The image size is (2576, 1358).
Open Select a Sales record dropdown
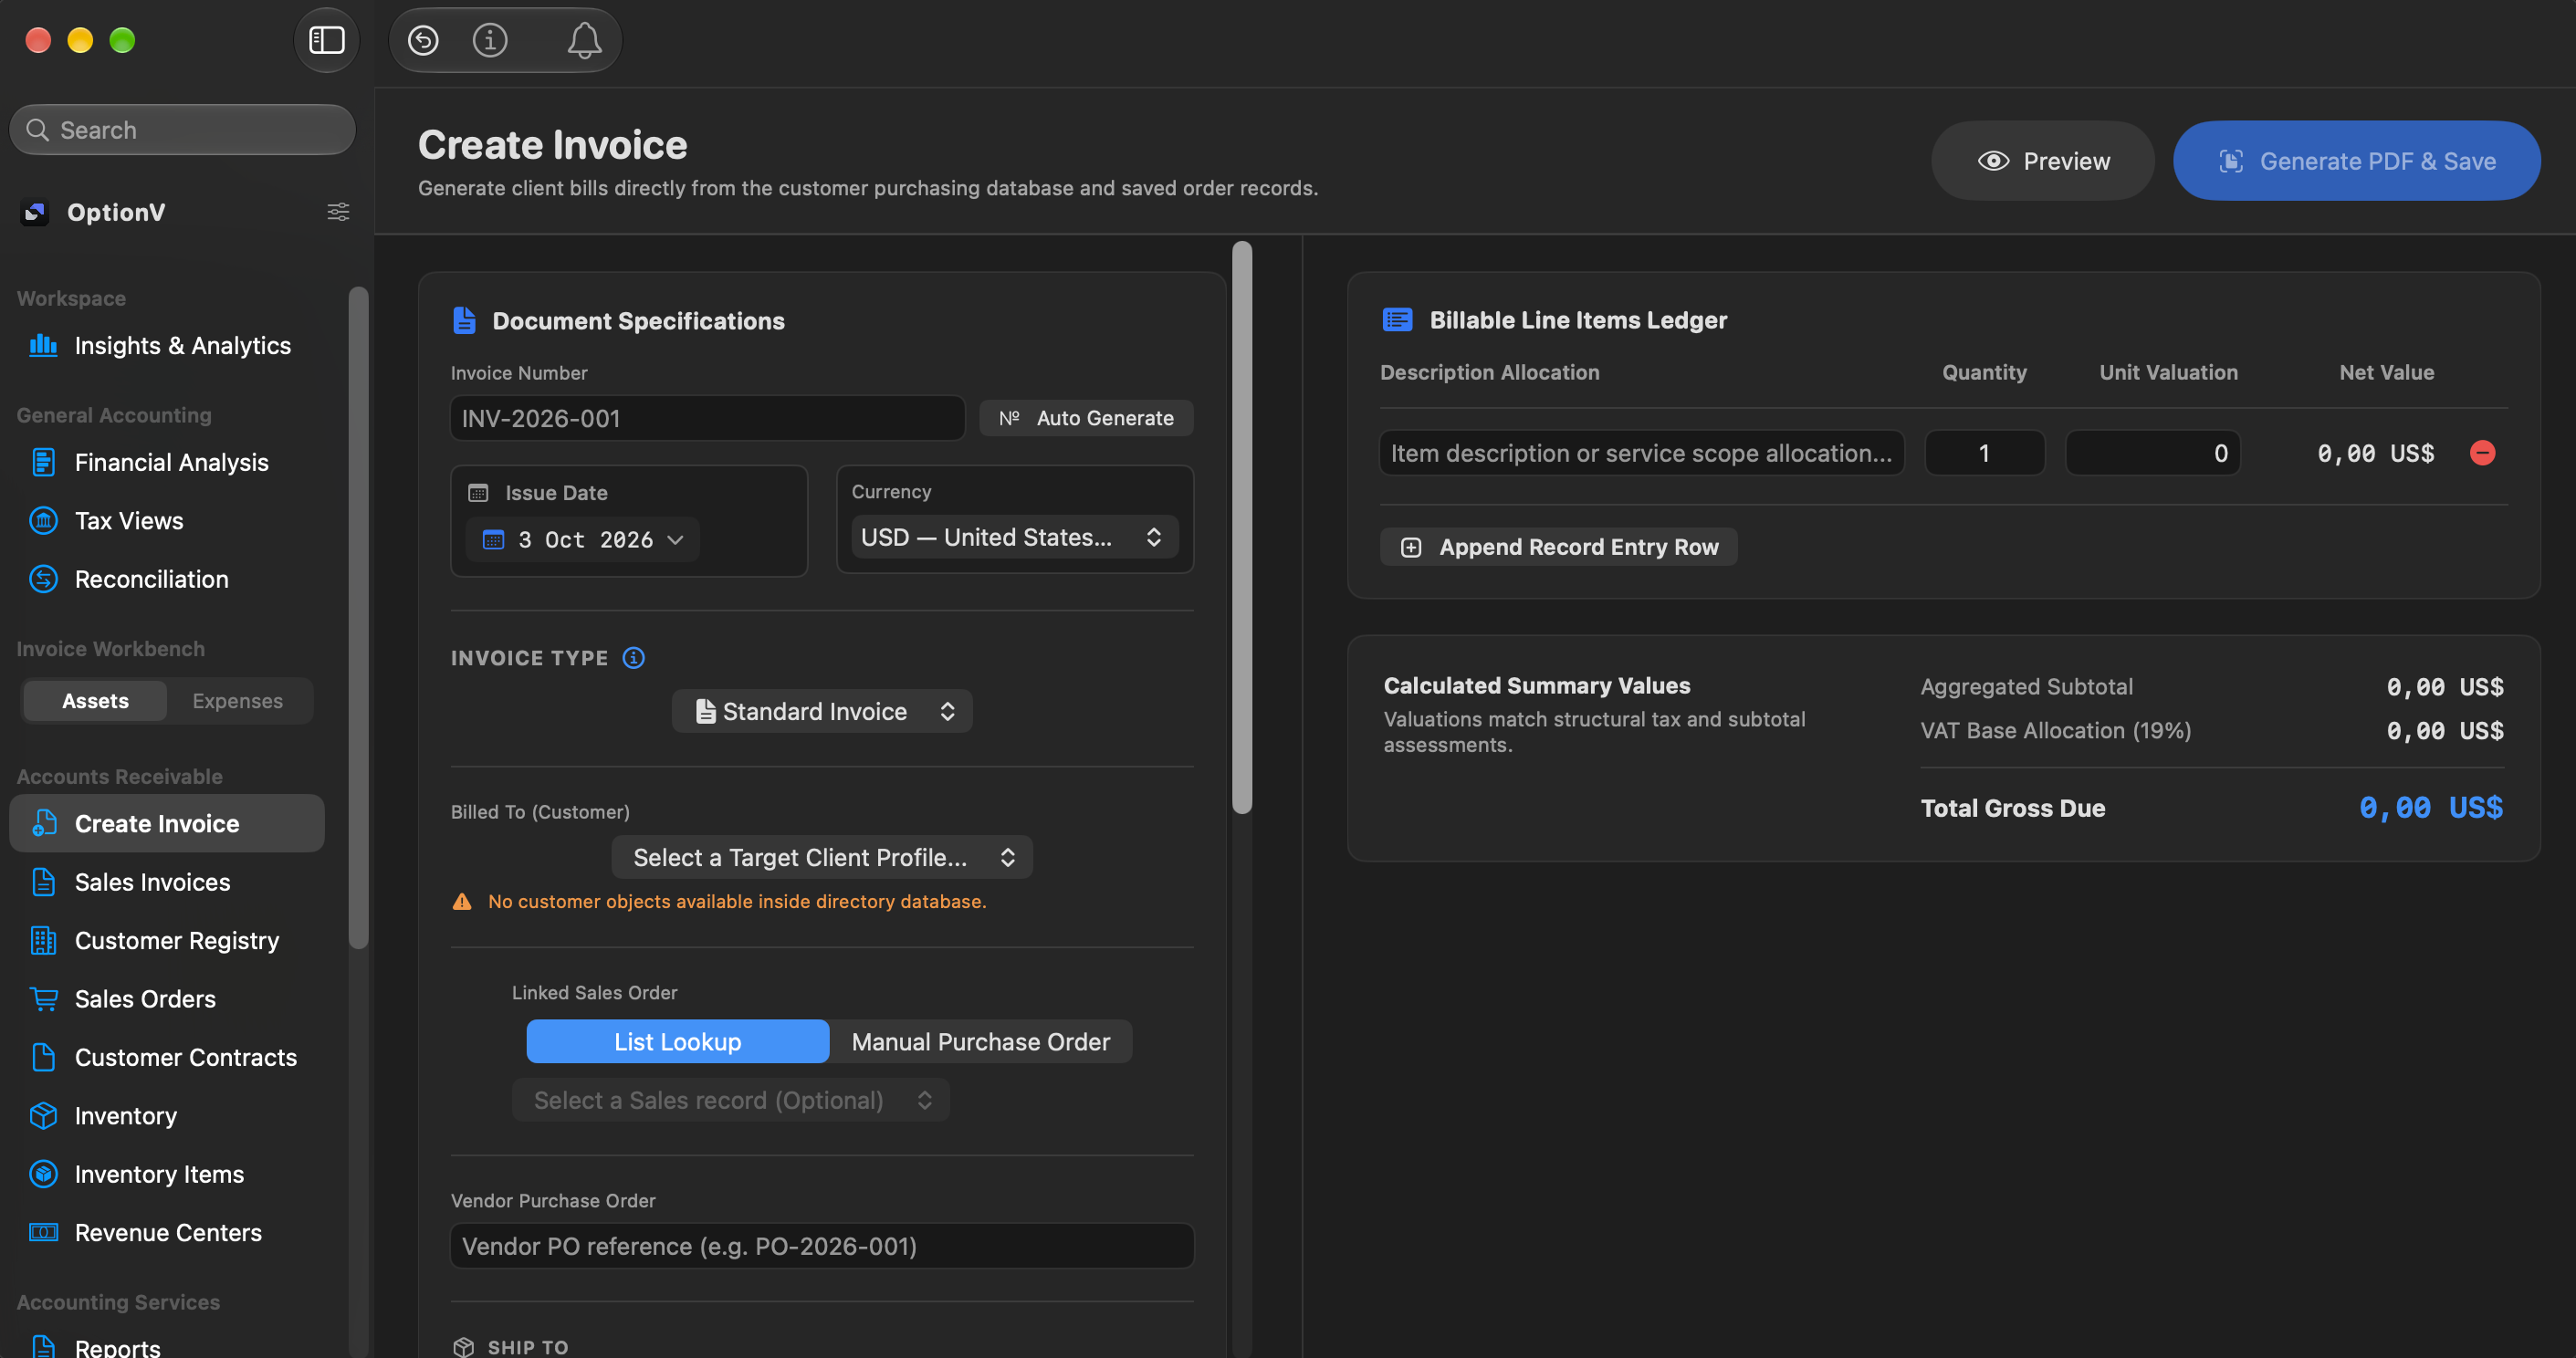coord(731,1100)
